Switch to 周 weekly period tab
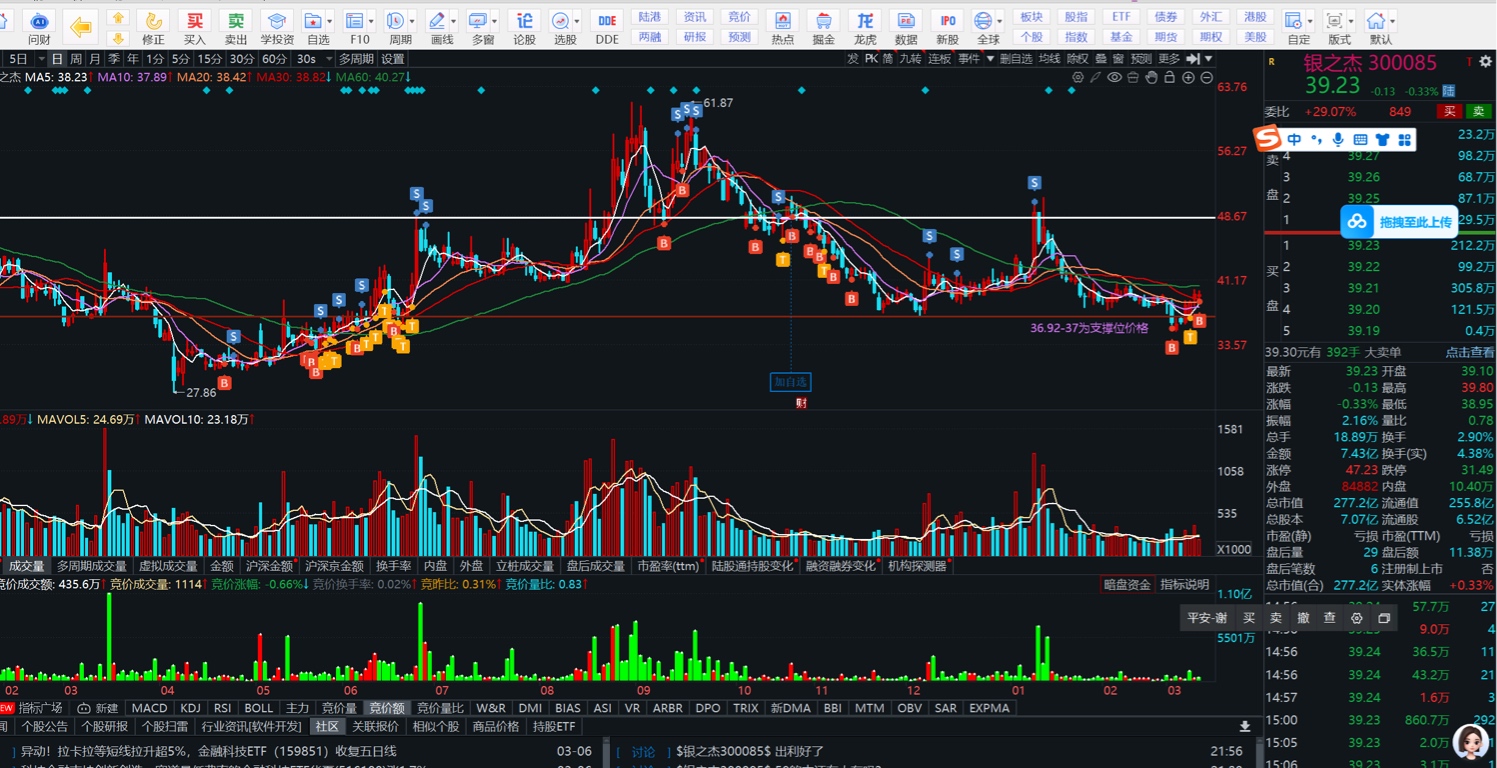The height and width of the screenshot is (768, 1497). [x=76, y=59]
